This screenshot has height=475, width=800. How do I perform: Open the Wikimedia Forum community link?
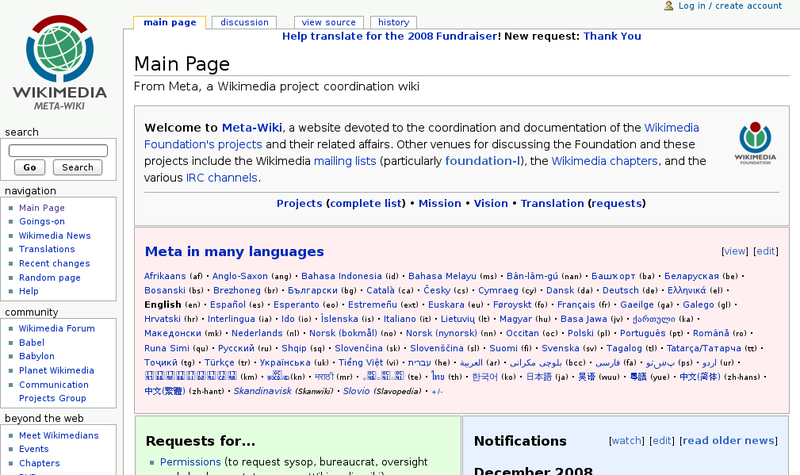(56, 328)
